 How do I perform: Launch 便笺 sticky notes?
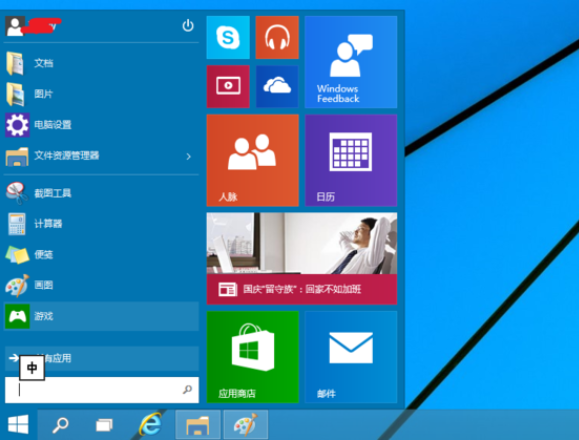101,254
